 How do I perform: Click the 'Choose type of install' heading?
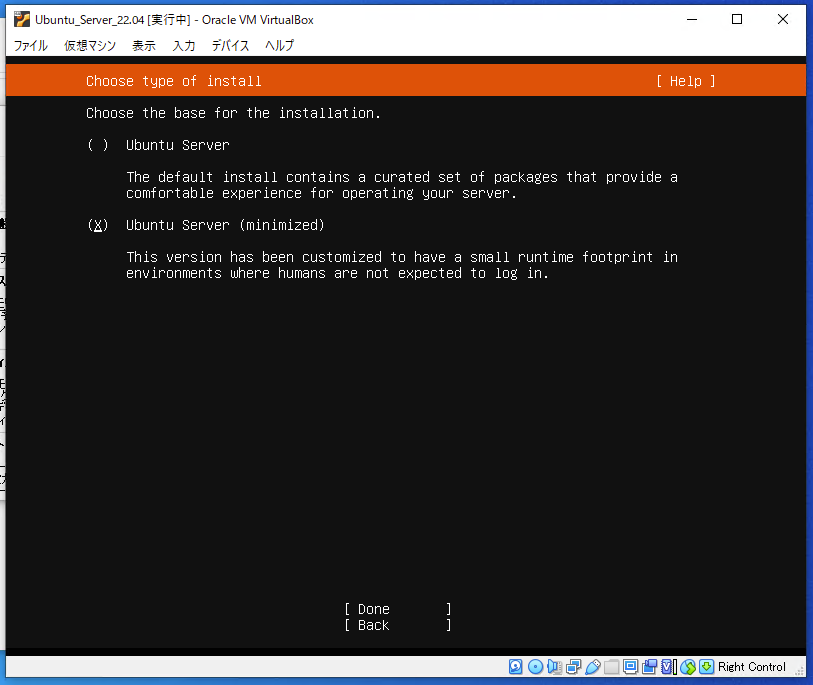174,81
